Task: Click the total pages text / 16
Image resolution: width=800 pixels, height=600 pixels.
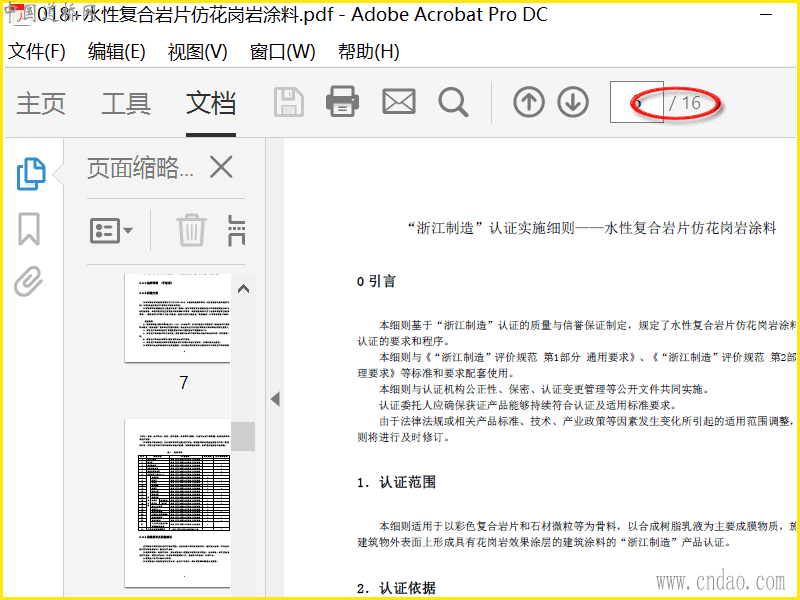Action: [x=685, y=103]
